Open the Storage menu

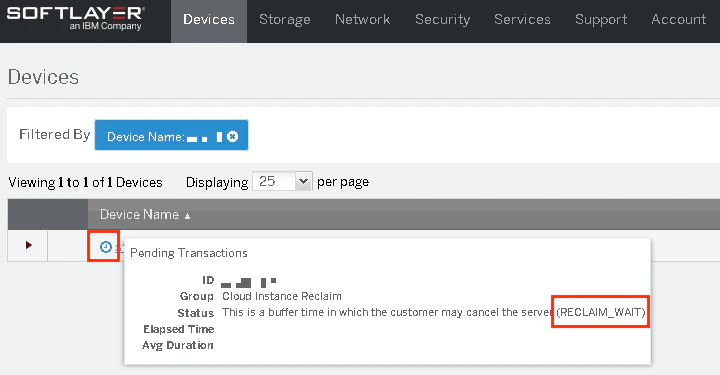pyautogui.click(x=285, y=19)
